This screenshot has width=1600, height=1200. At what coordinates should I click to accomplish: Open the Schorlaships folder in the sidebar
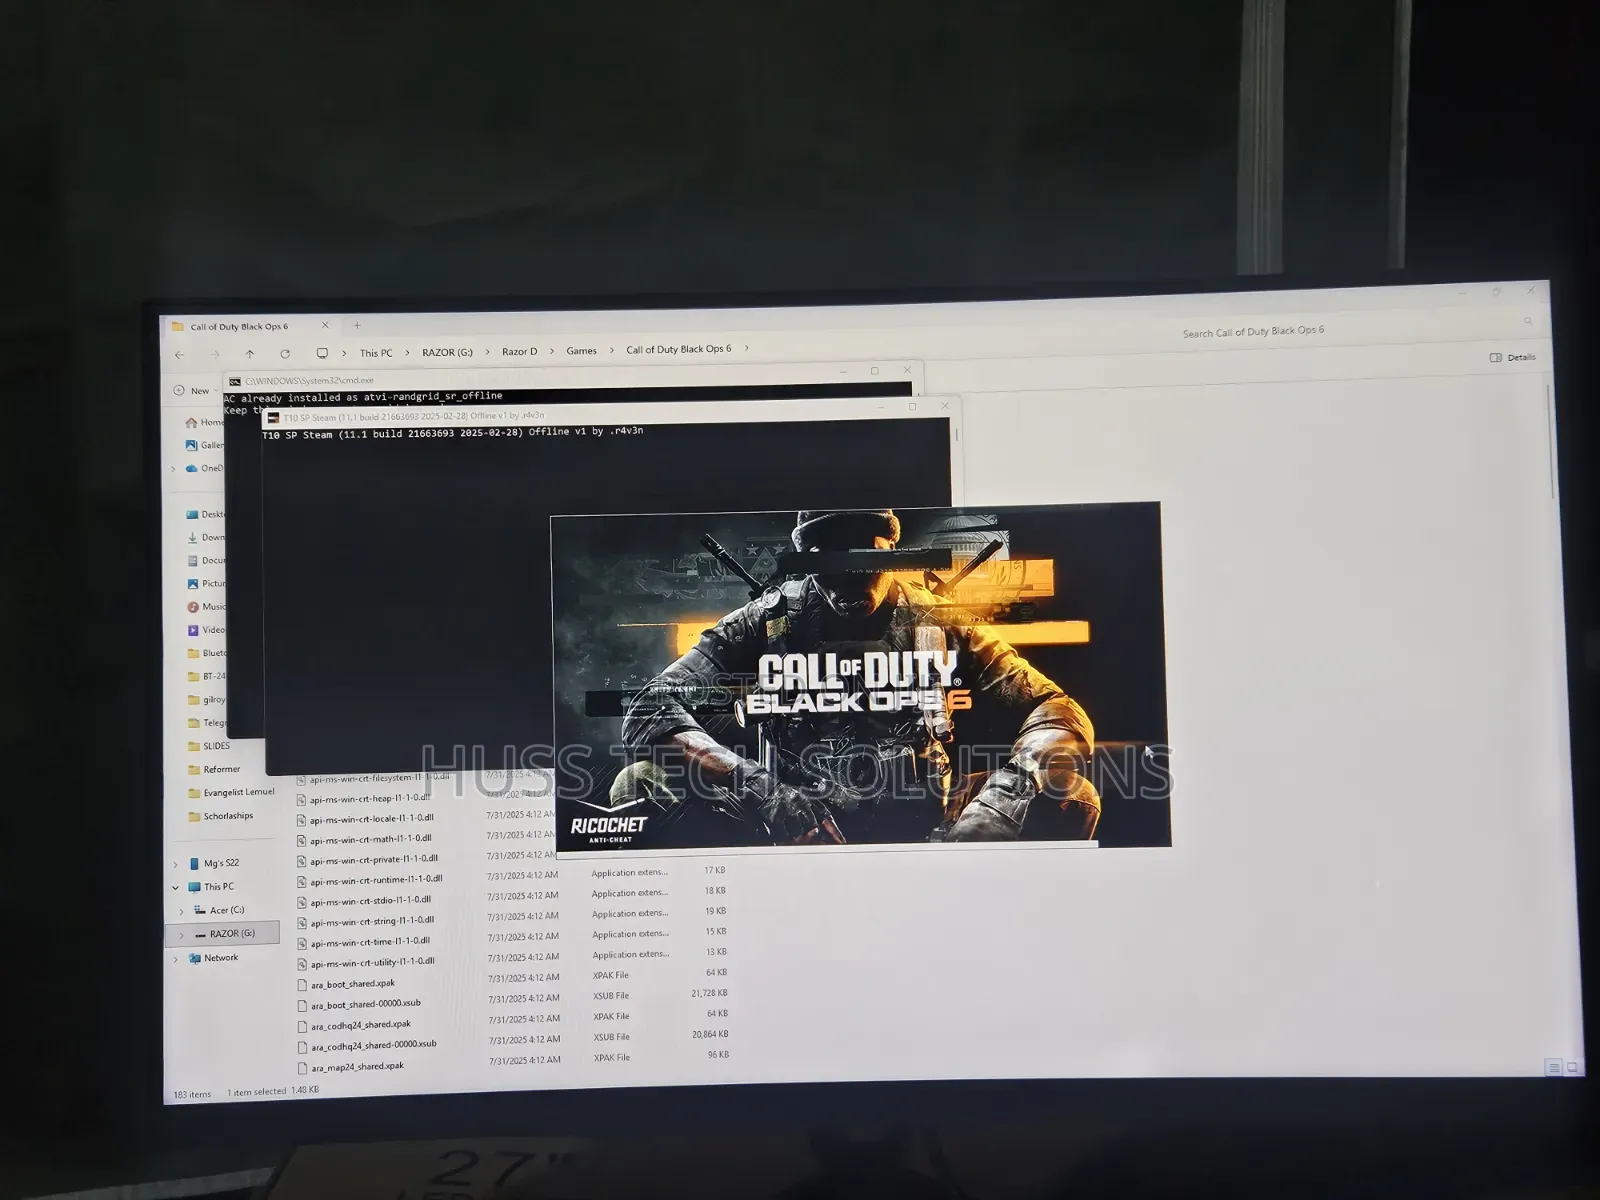(221, 816)
